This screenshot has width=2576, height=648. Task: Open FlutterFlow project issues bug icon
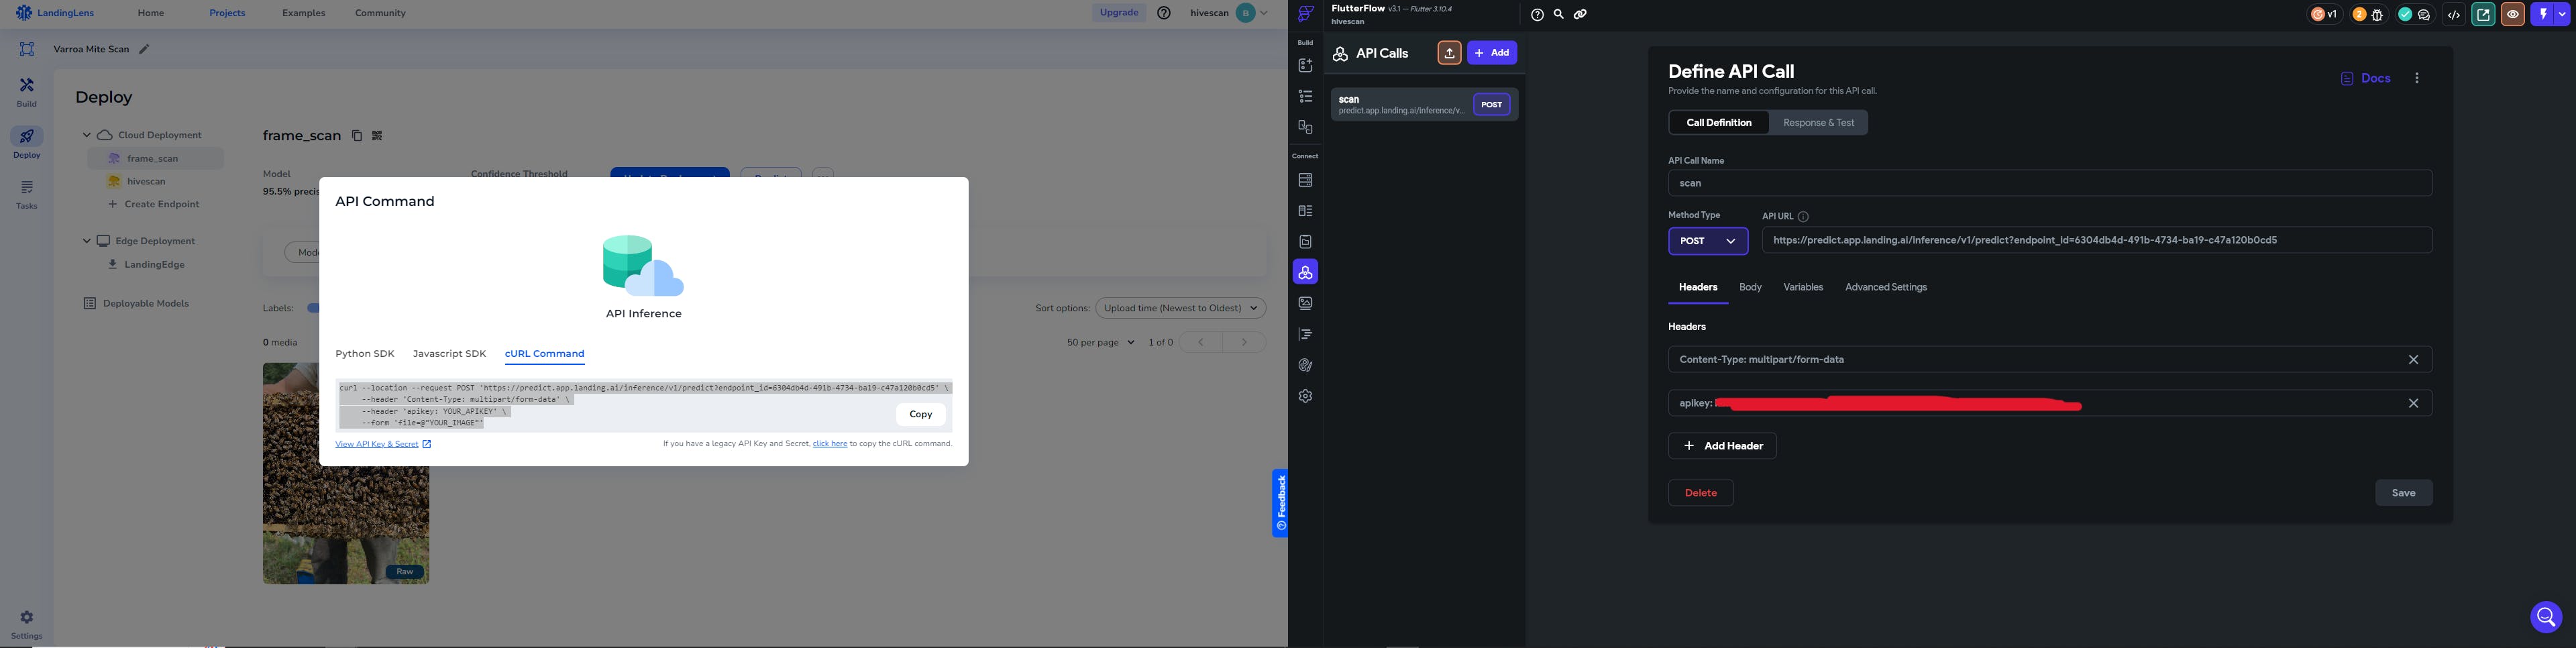pyautogui.click(x=2377, y=15)
